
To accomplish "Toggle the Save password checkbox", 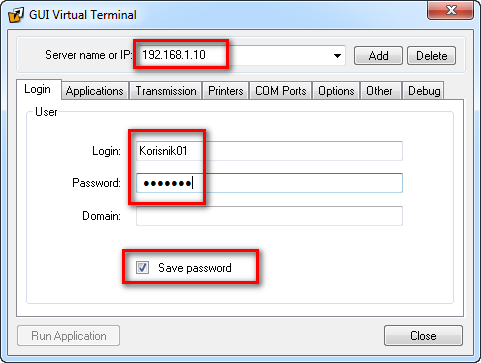I will click(142, 267).
